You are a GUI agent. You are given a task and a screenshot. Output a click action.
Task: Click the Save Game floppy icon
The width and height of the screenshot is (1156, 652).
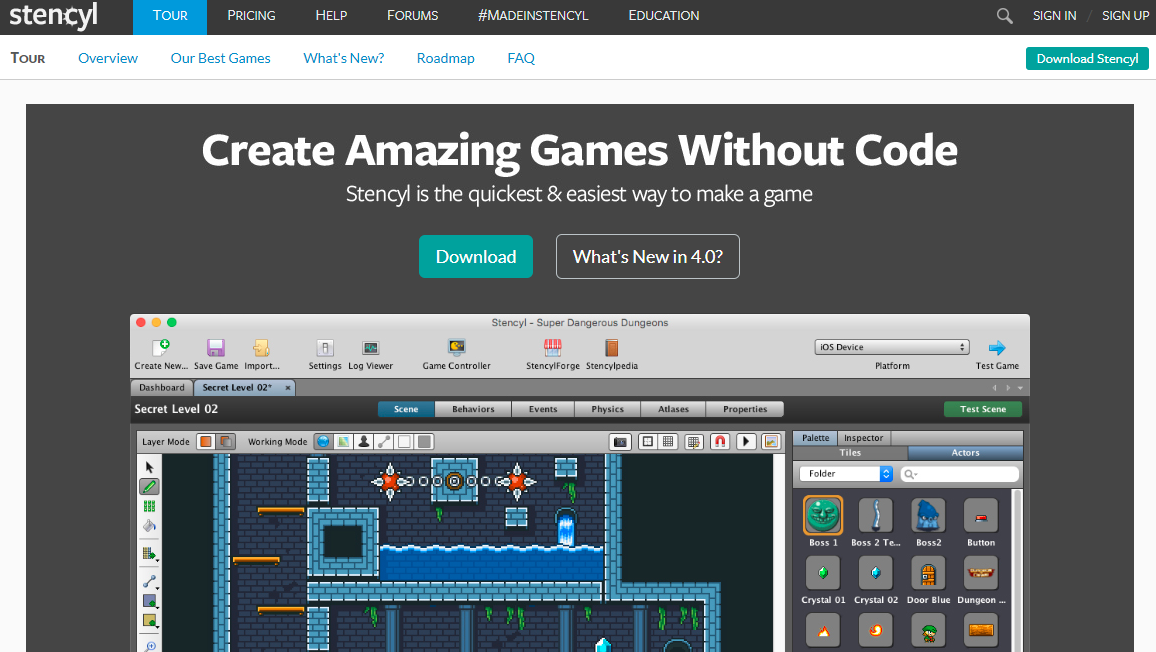pos(216,348)
